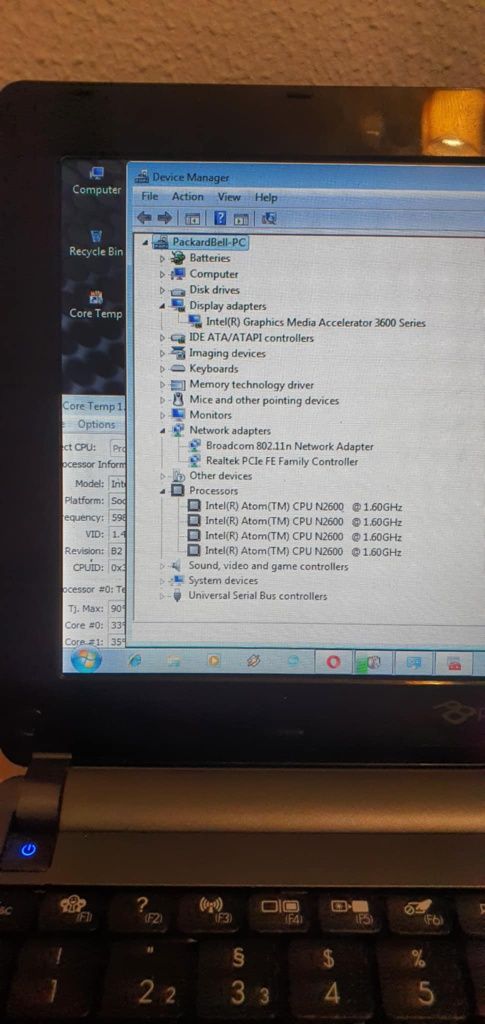This screenshot has height=1024, width=485.
Task: Click the blue Help question-mark toolbar icon
Action: (221, 218)
